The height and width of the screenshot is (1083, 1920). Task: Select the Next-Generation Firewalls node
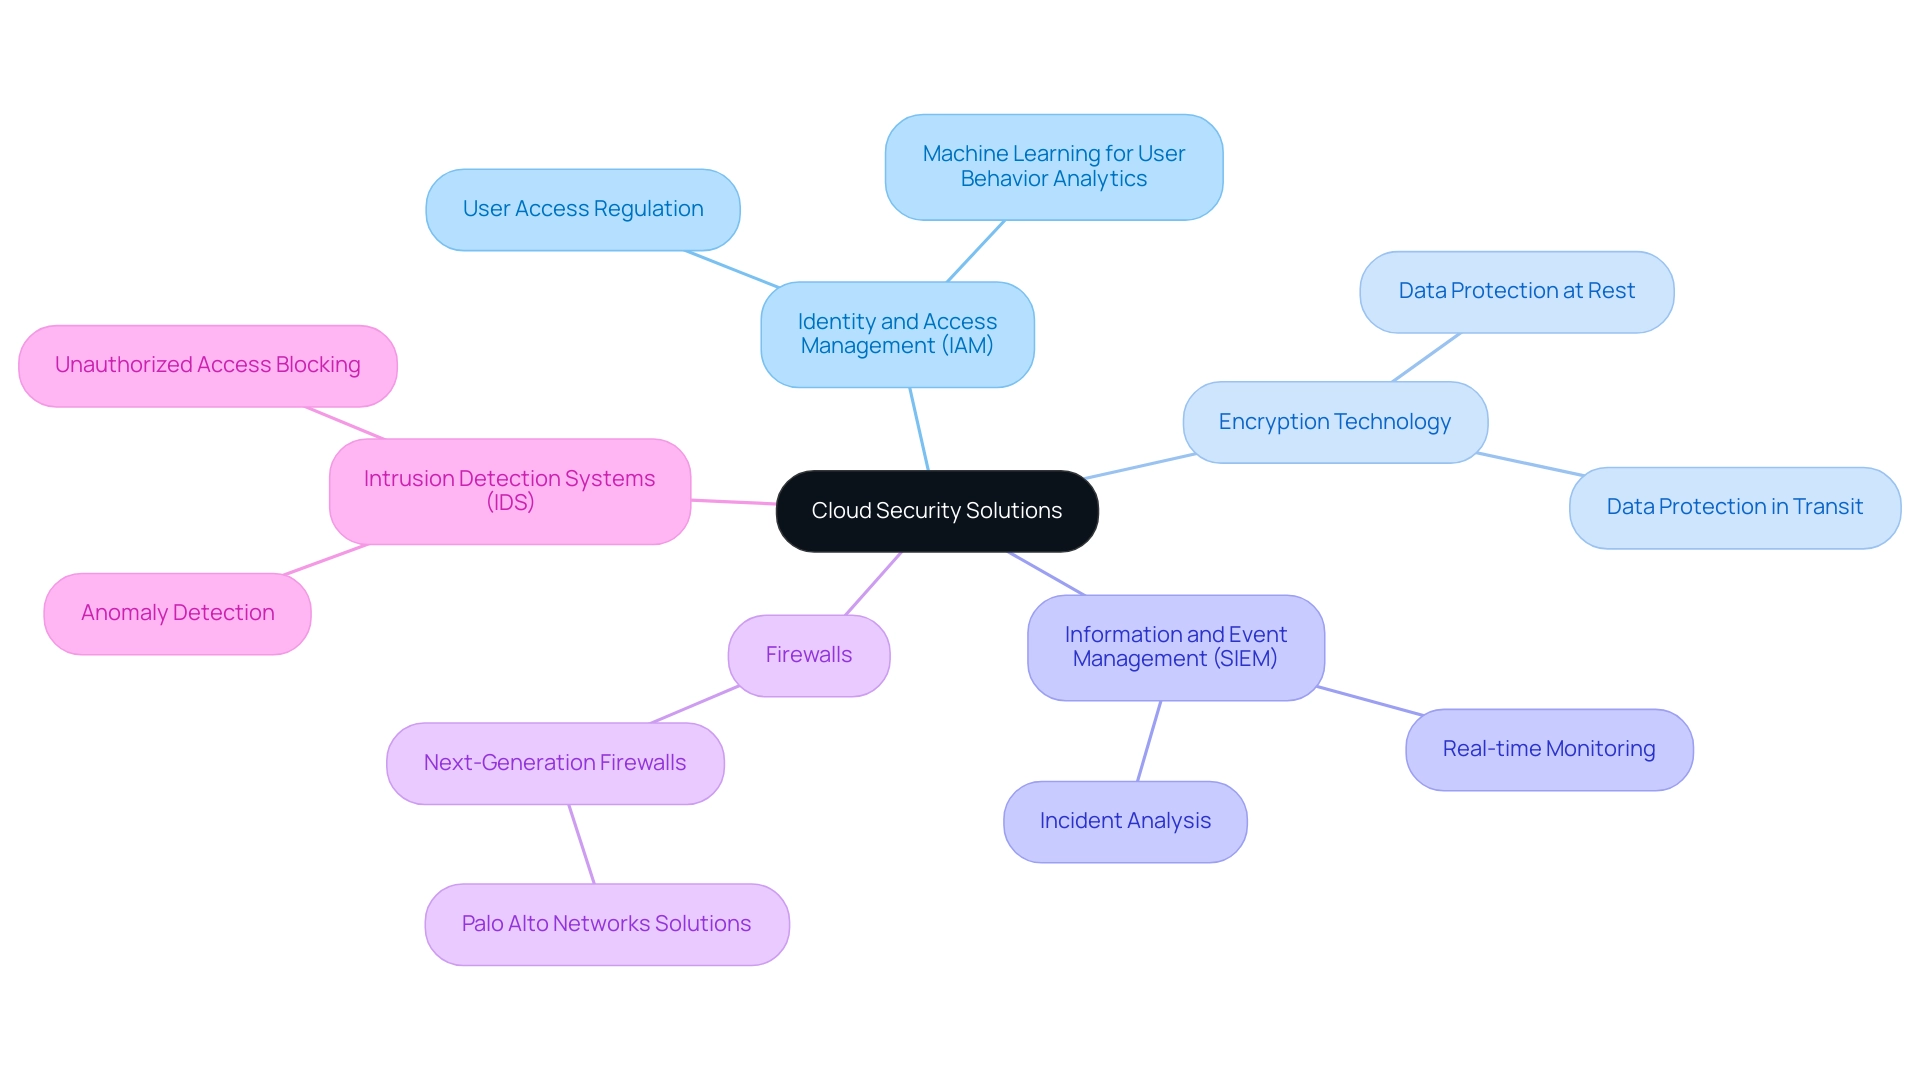(553, 761)
